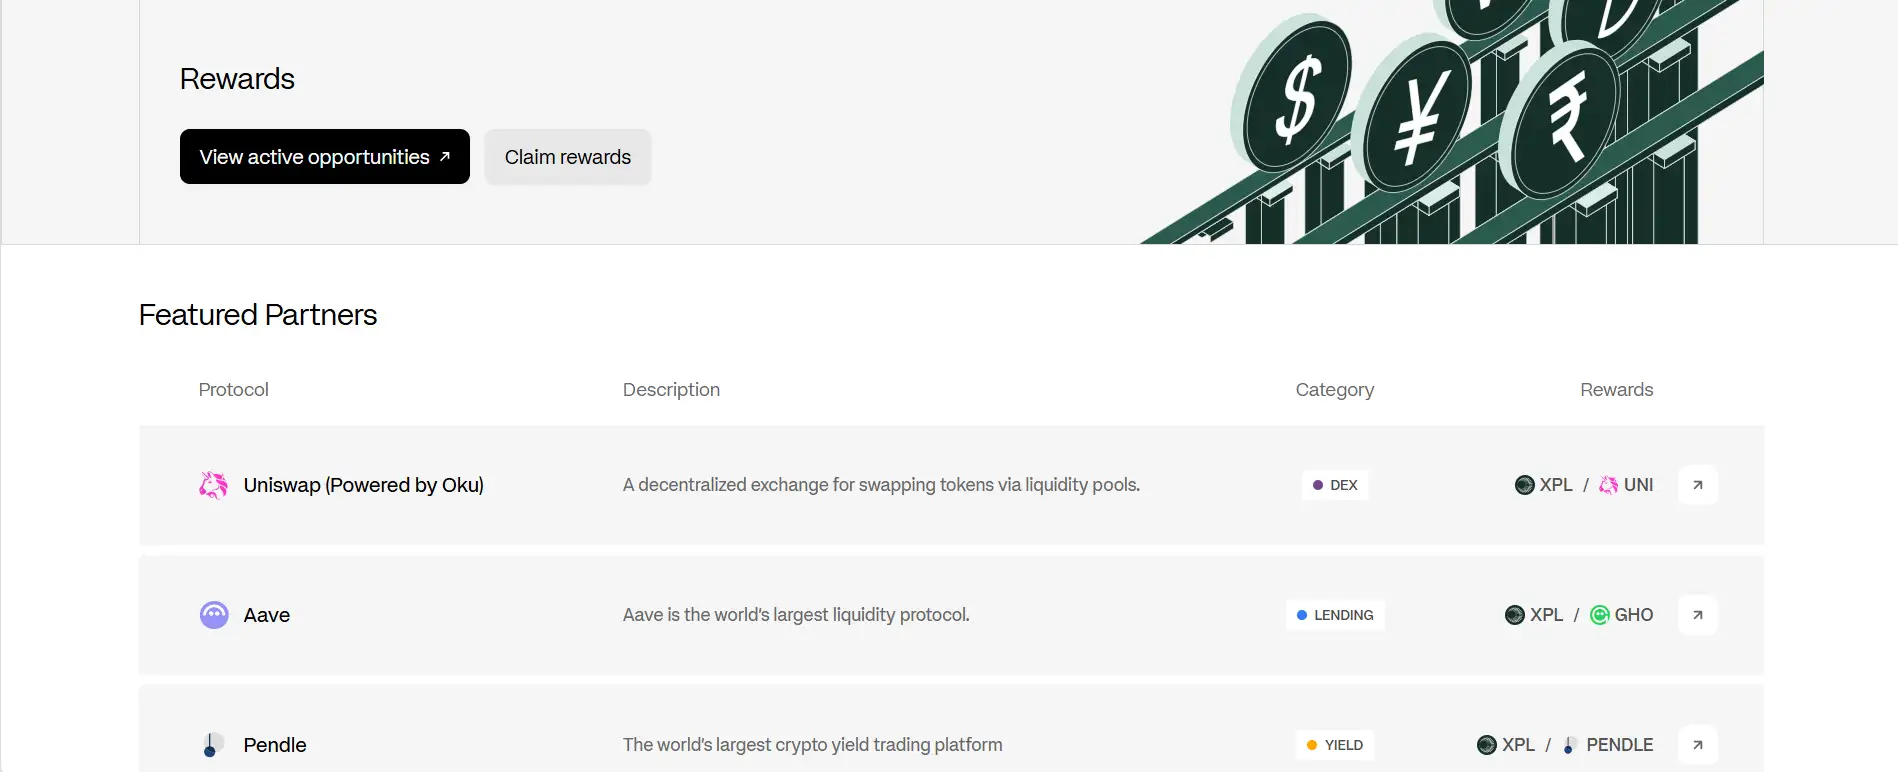Click the Rewards column header

tap(1616, 390)
